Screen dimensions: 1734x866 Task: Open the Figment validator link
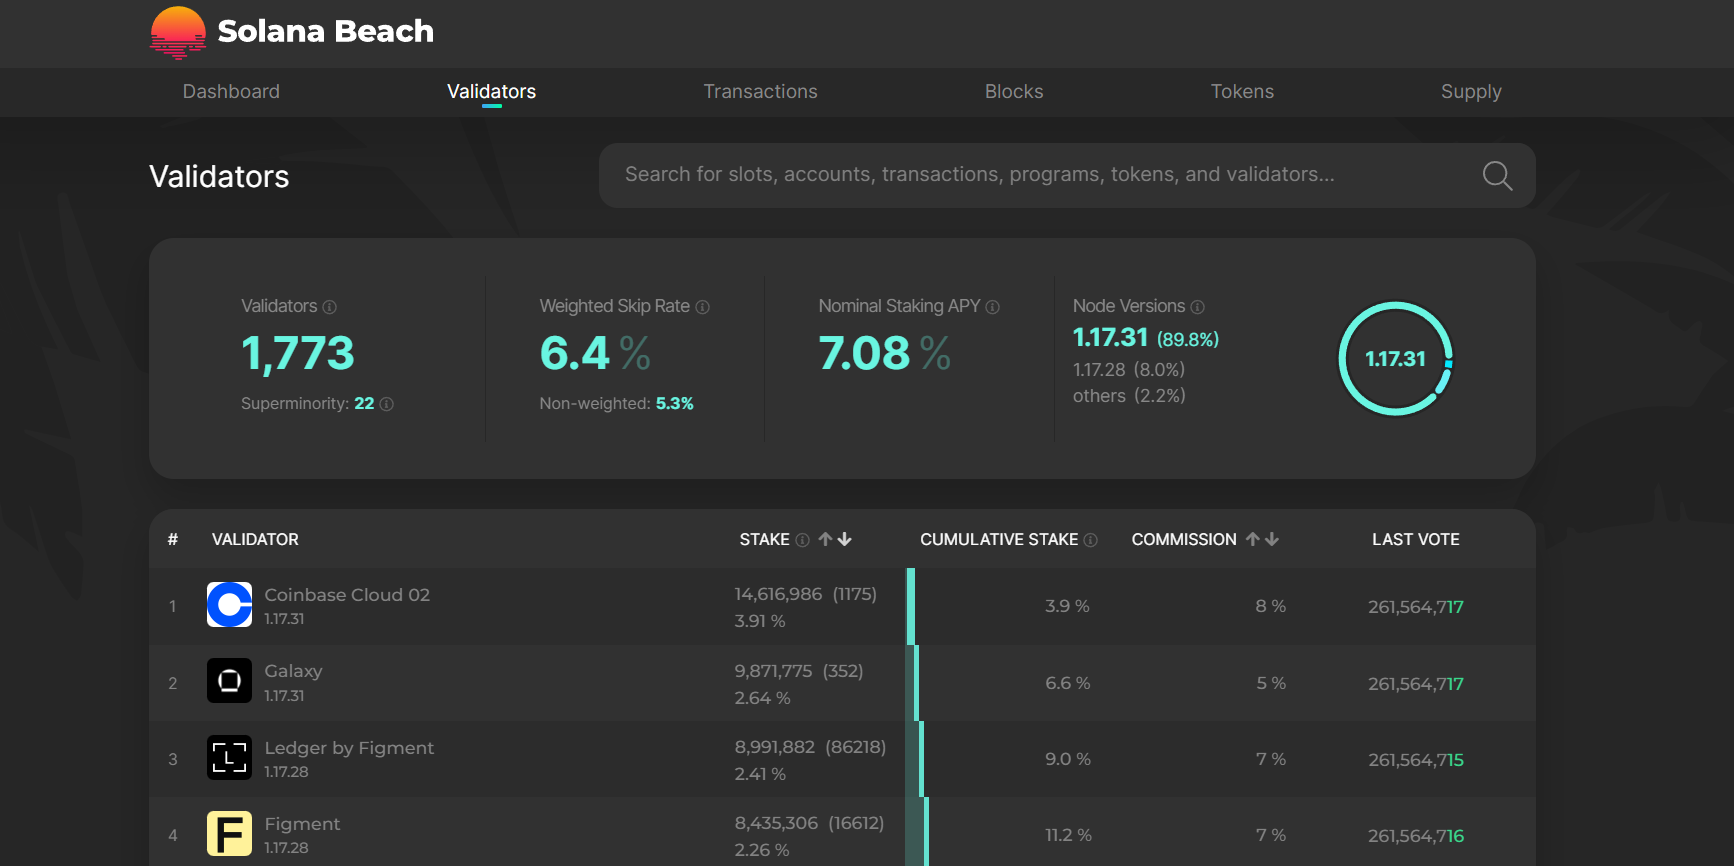tap(302, 824)
